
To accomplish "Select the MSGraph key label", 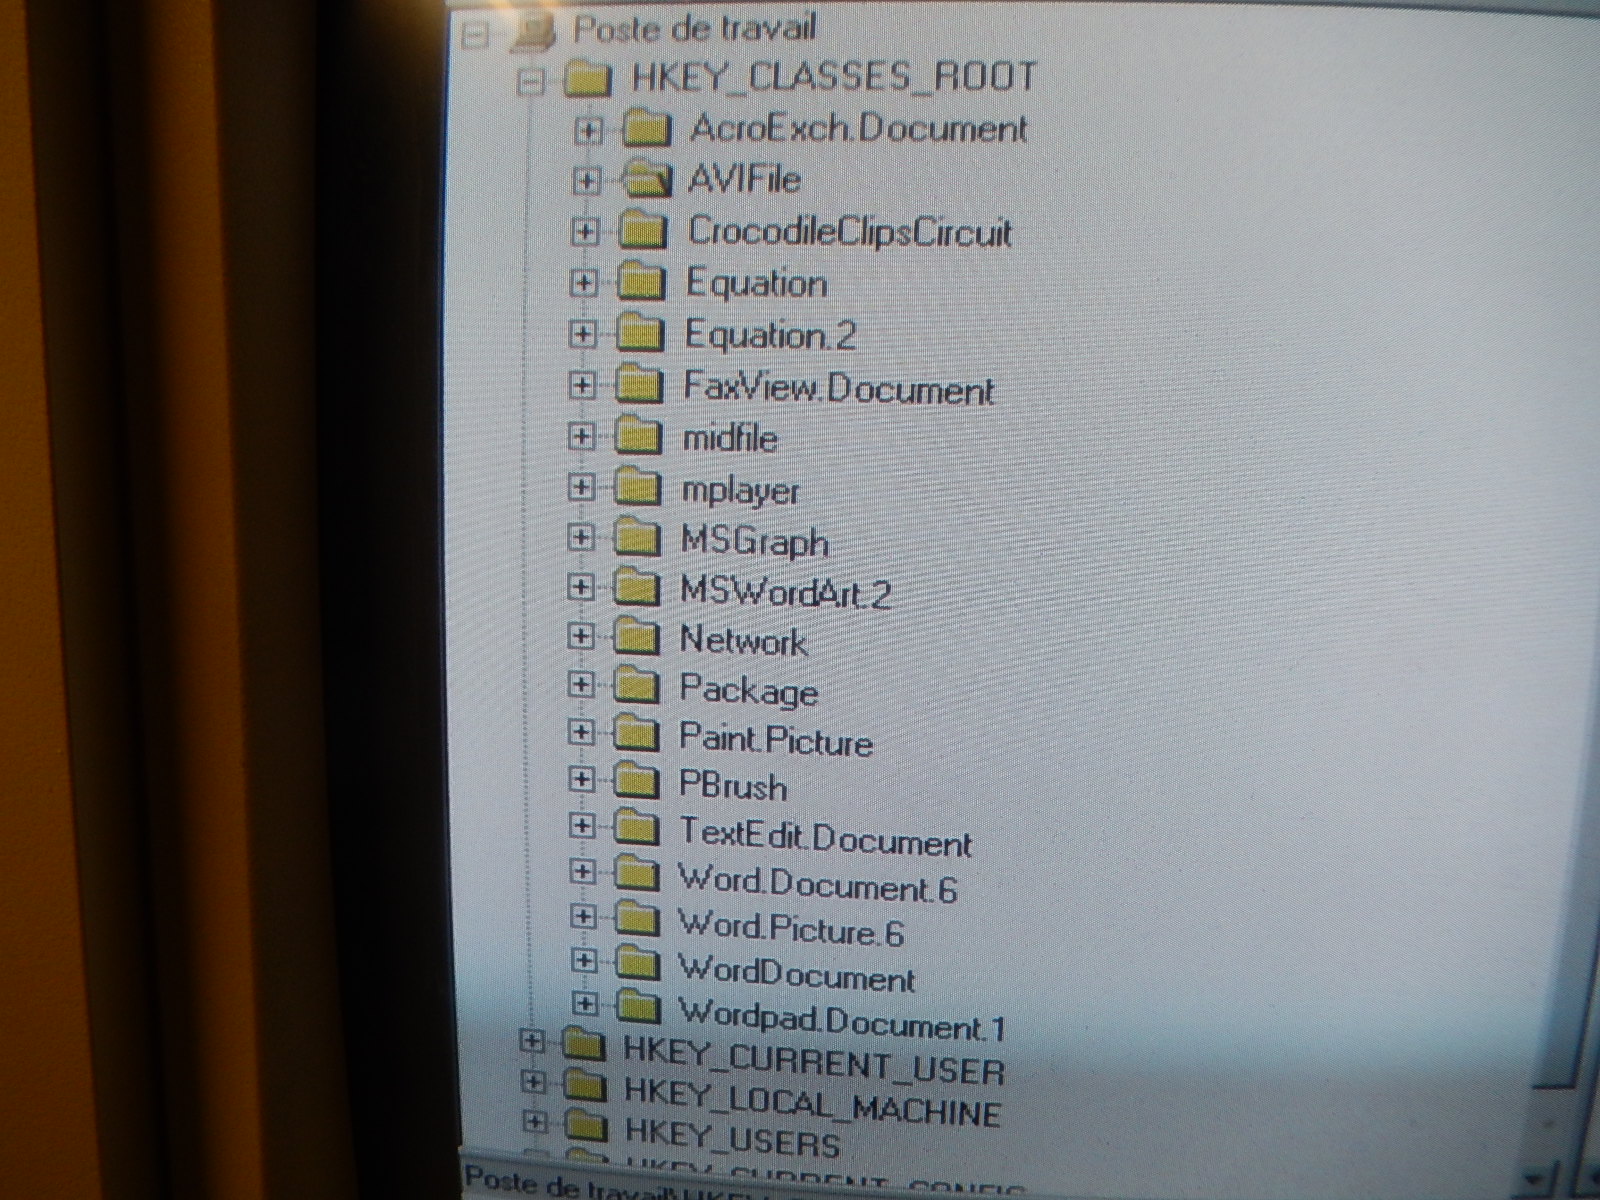I will [756, 541].
